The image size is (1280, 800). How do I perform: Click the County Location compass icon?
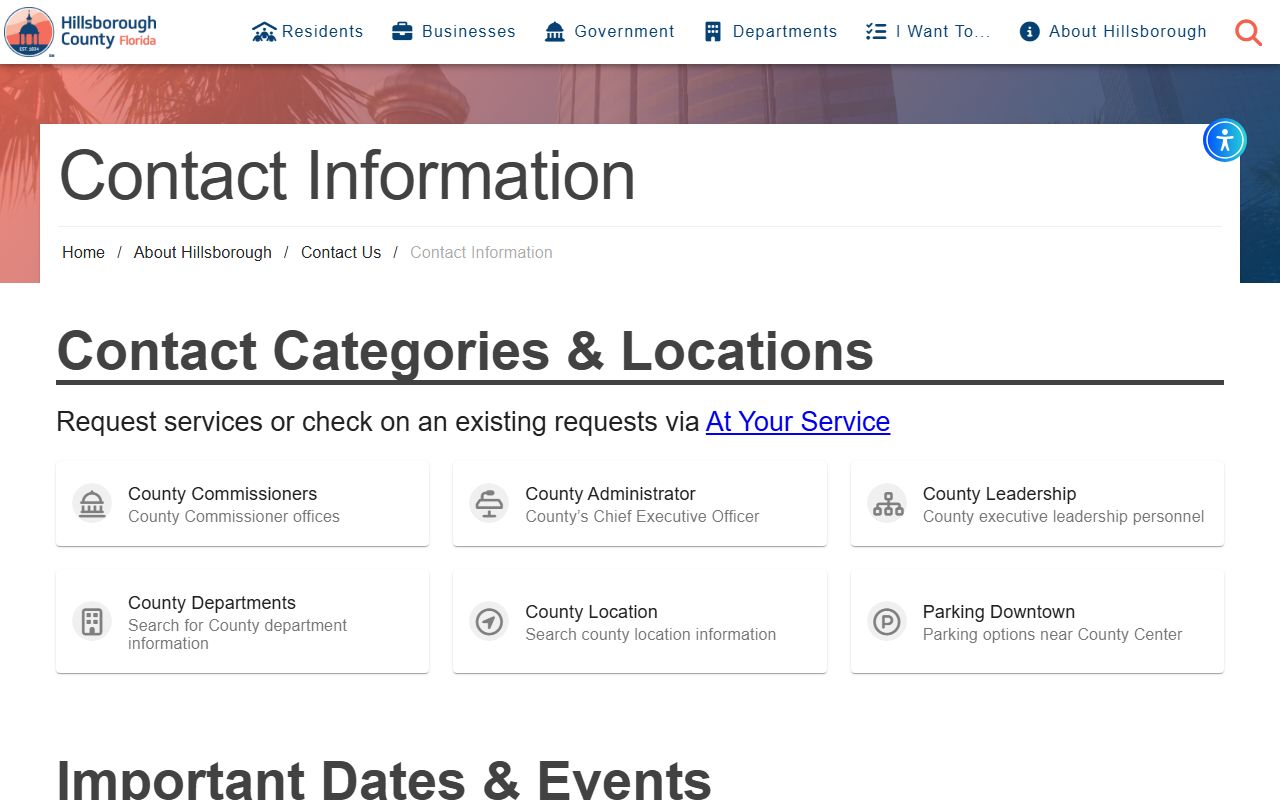click(x=489, y=621)
